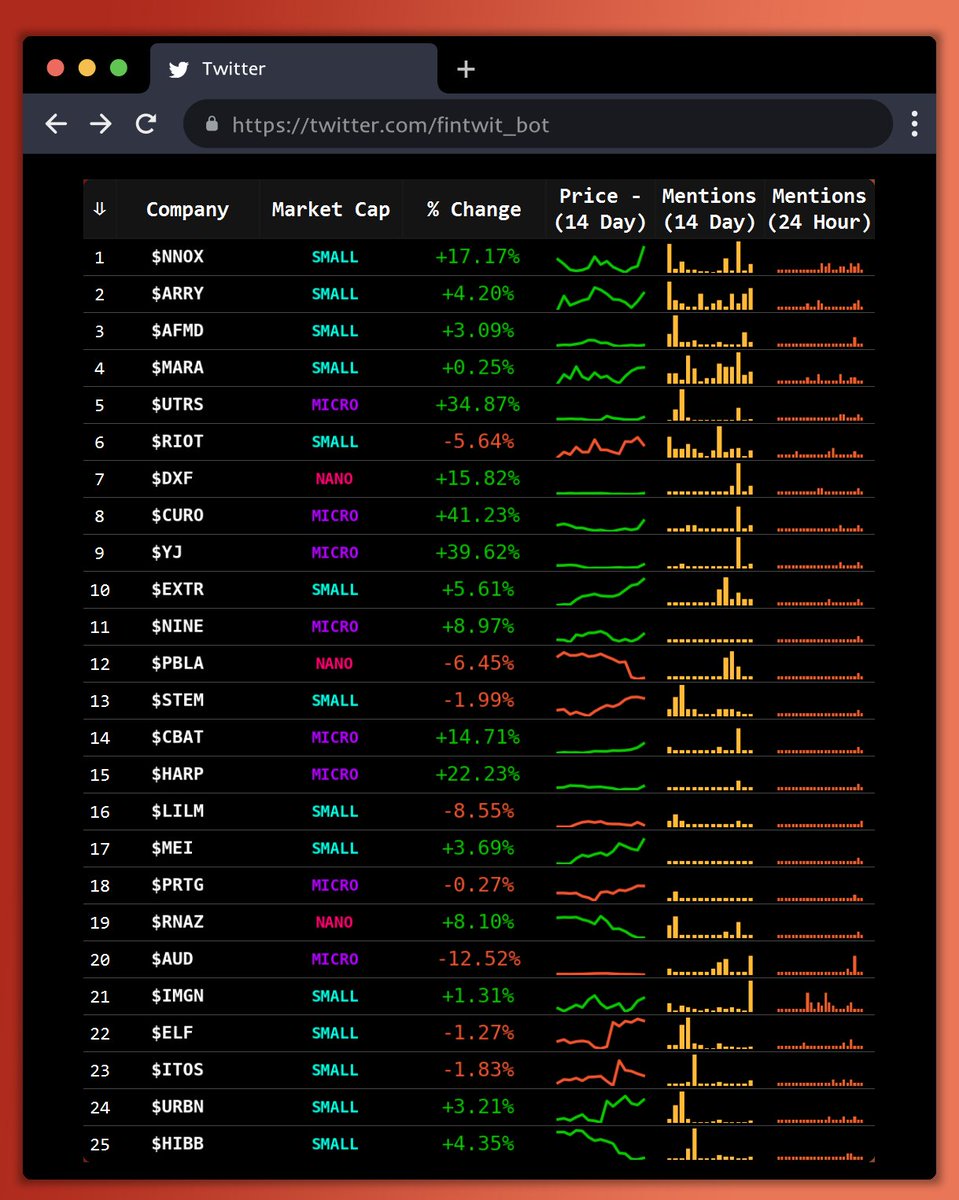Click the $ARRY 14-day mentions bar chart

point(710,295)
